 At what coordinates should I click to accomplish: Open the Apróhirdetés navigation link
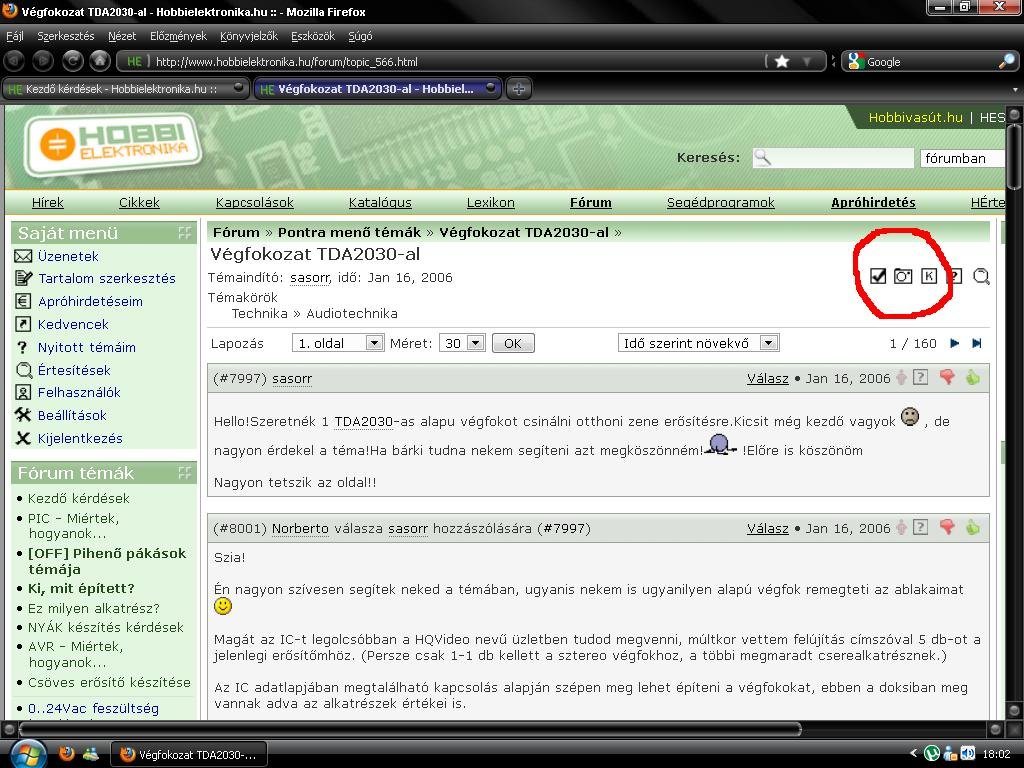873,202
